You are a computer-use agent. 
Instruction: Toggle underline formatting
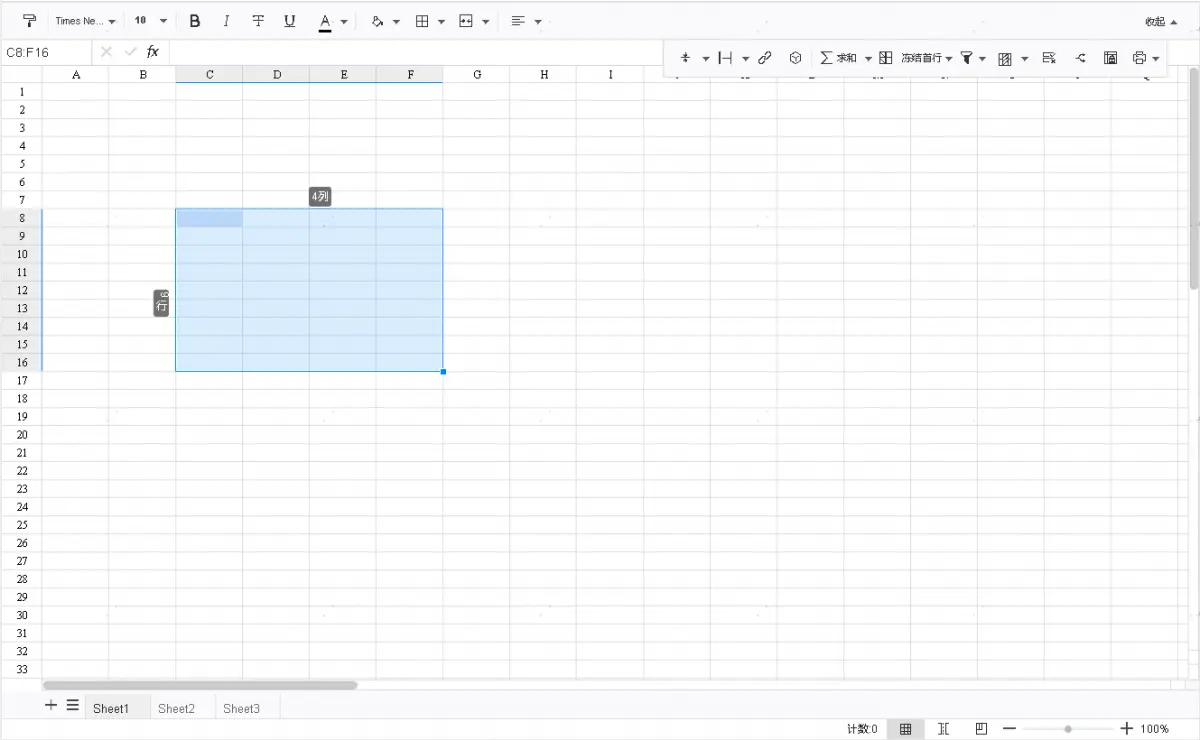(290, 21)
